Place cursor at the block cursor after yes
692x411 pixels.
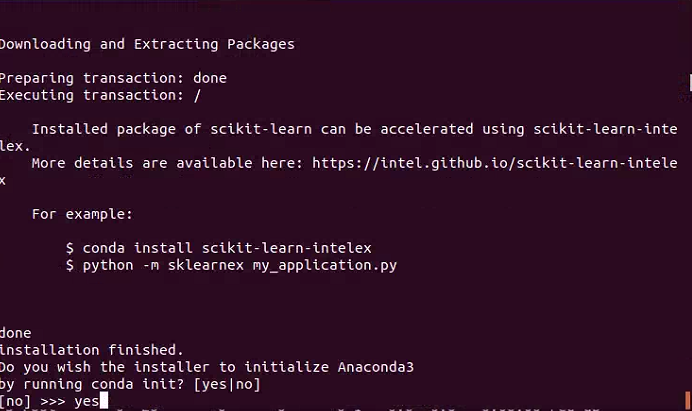click(x=104, y=402)
